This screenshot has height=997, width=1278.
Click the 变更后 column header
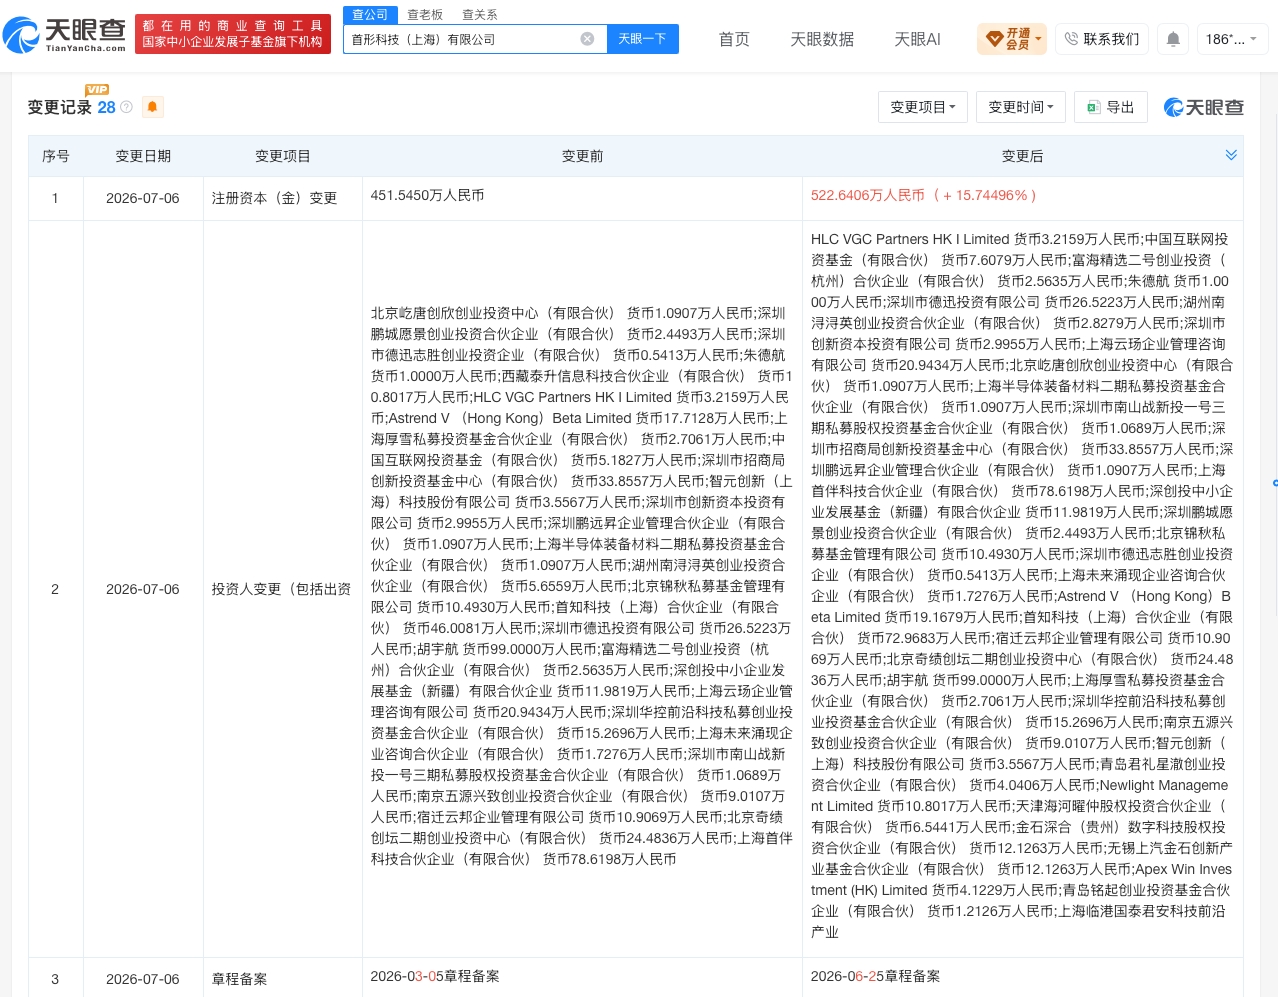tap(1022, 156)
